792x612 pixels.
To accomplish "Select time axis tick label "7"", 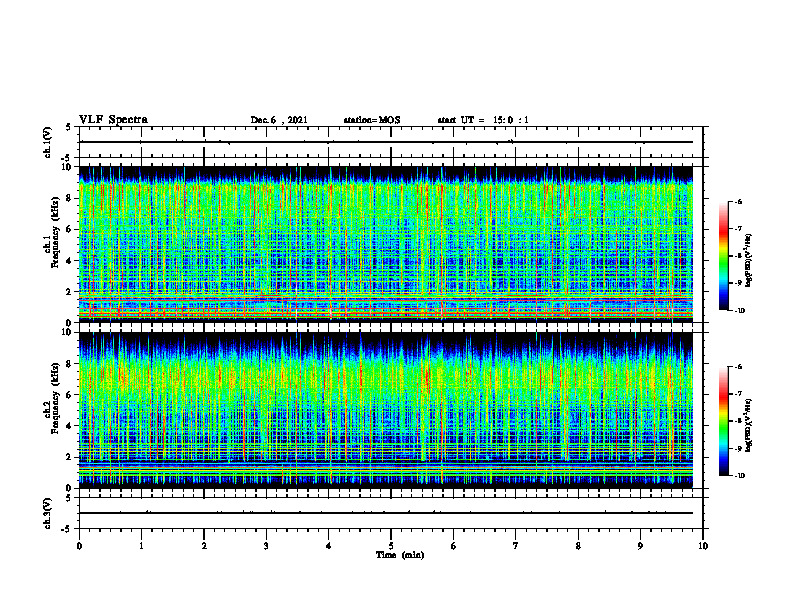I will click(516, 546).
